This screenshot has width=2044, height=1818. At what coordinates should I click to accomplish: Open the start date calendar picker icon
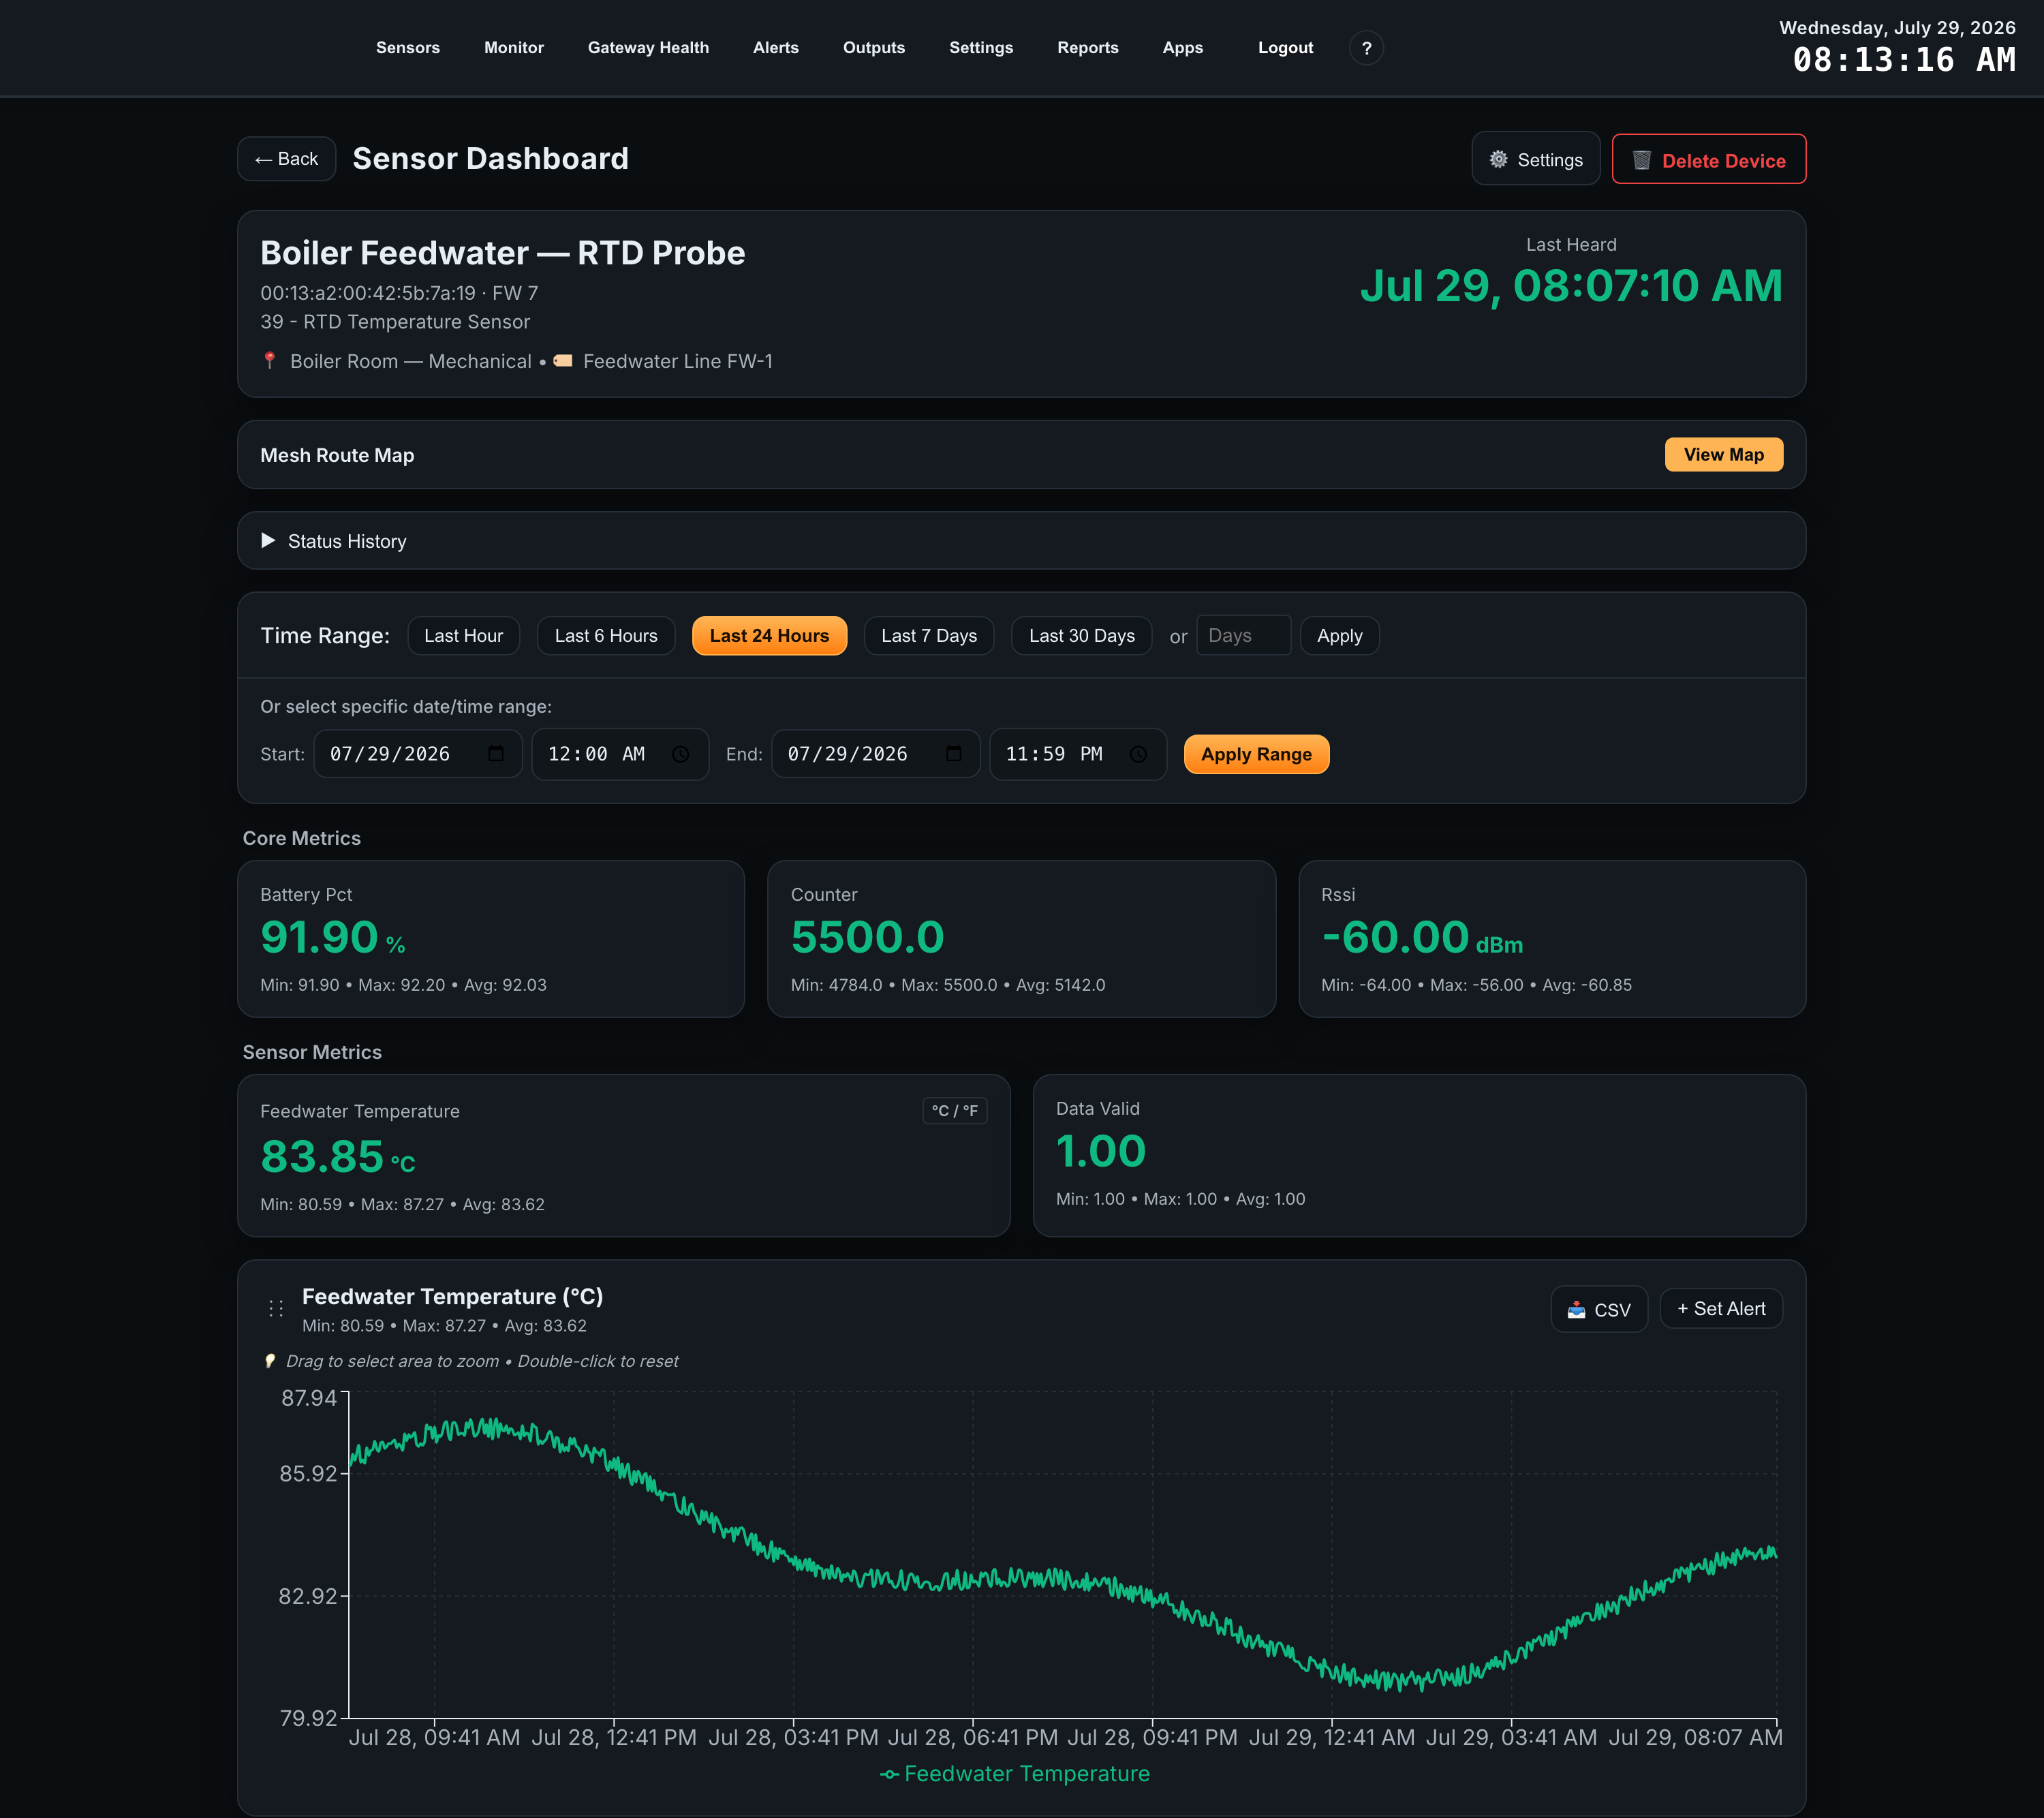point(496,754)
